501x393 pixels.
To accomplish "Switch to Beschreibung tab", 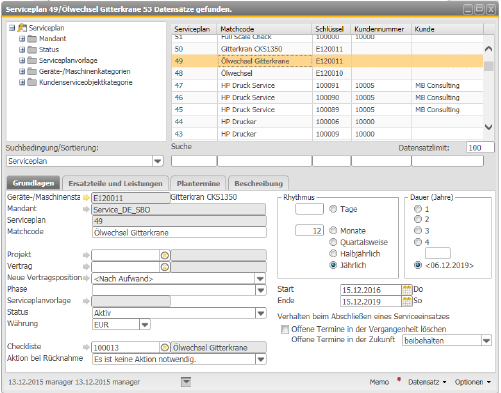I will (x=258, y=184).
